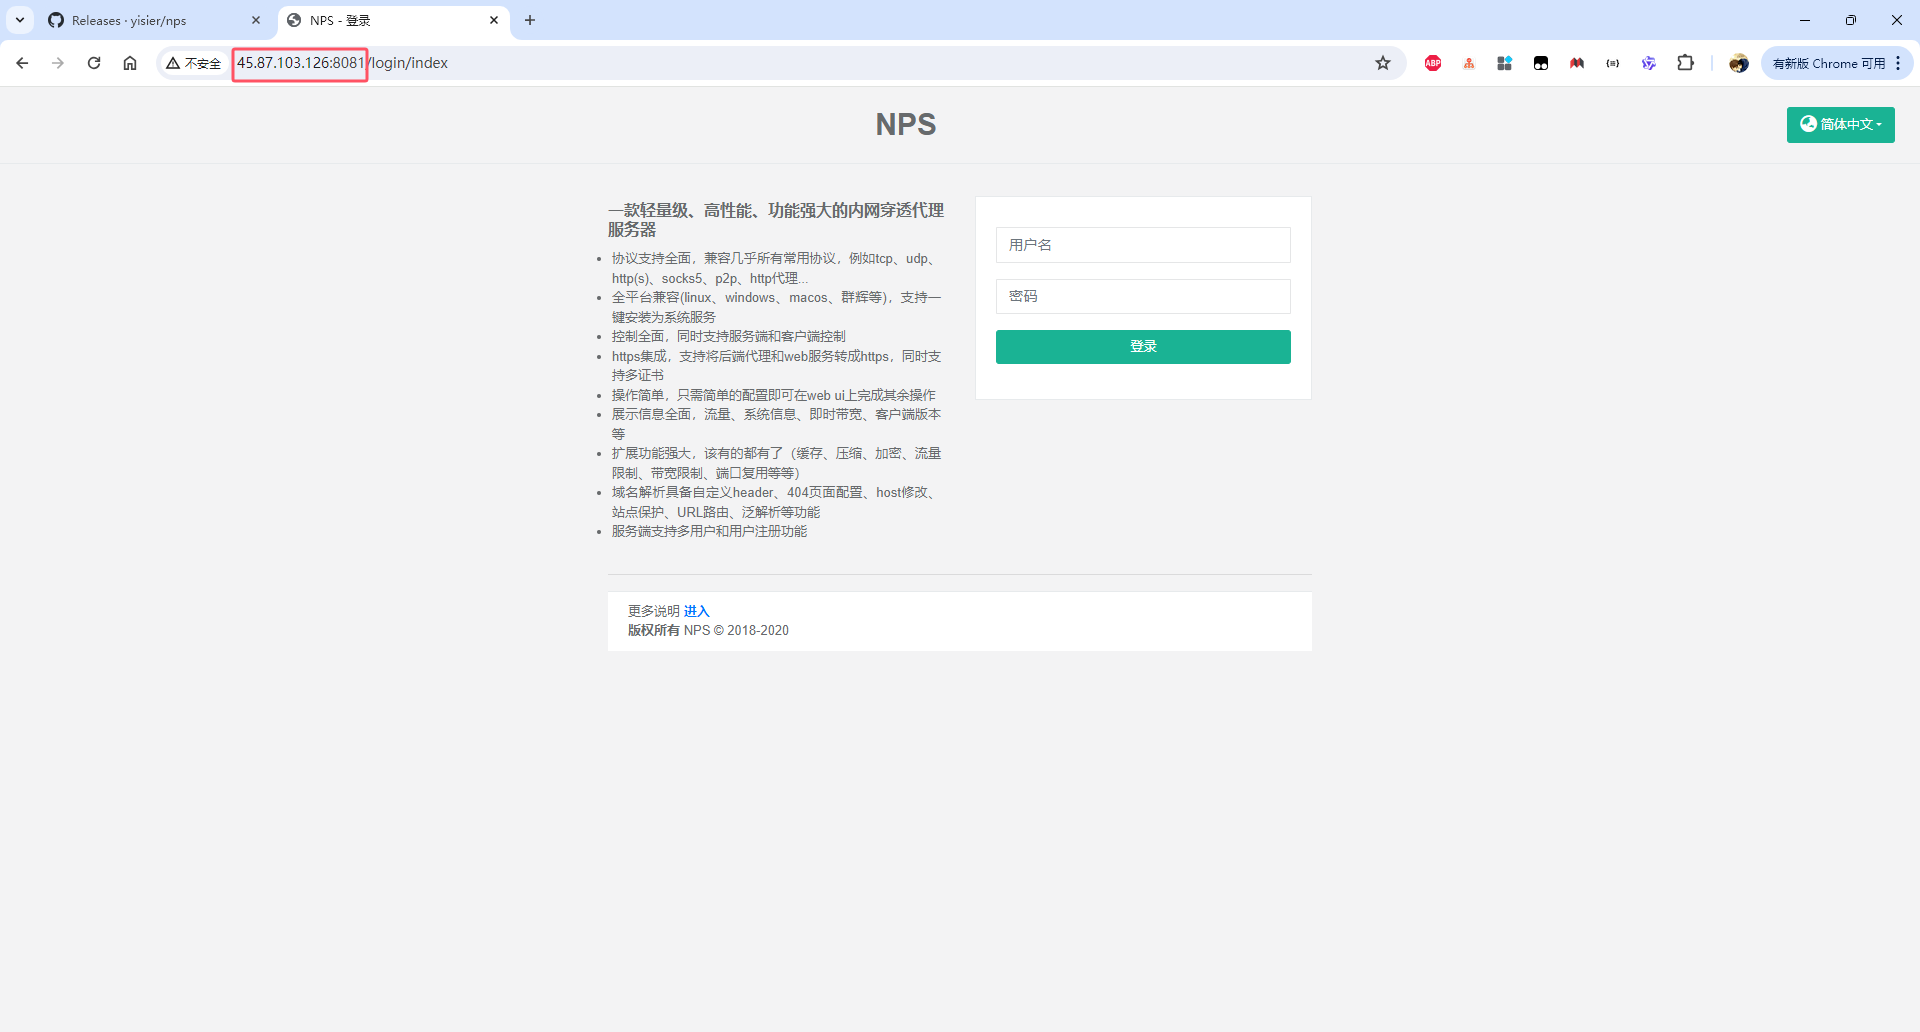Open the tab search dropdown arrow

(x=20, y=20)
